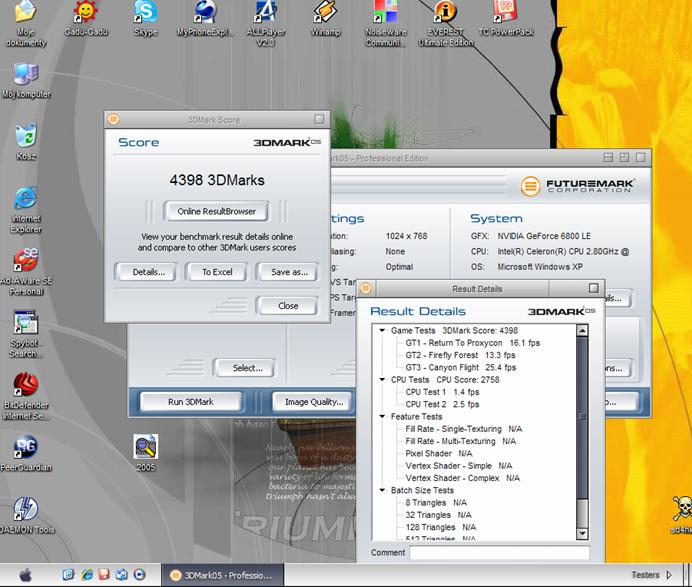692x587 pixels.
Task: Select the 8 Triangles row
Action: coord(436,503)
